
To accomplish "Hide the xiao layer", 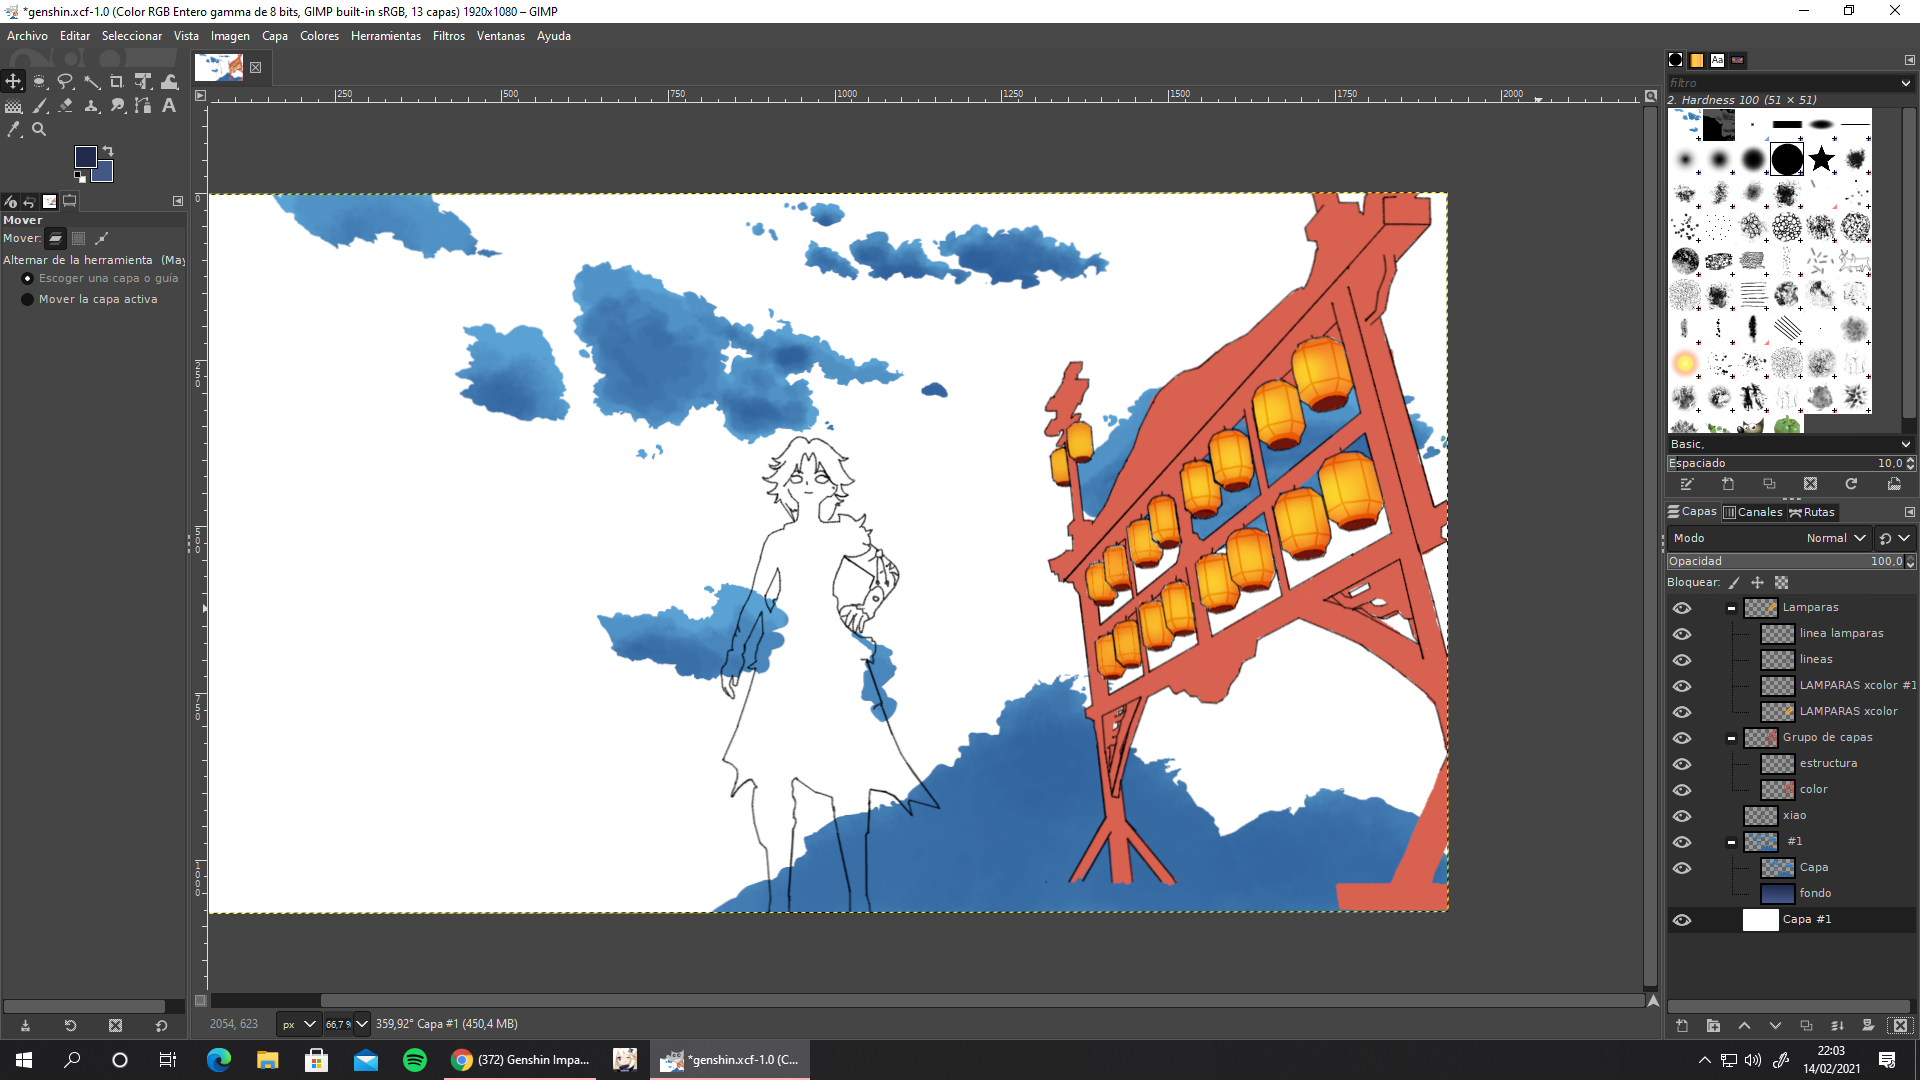I will pos(1682,816).
